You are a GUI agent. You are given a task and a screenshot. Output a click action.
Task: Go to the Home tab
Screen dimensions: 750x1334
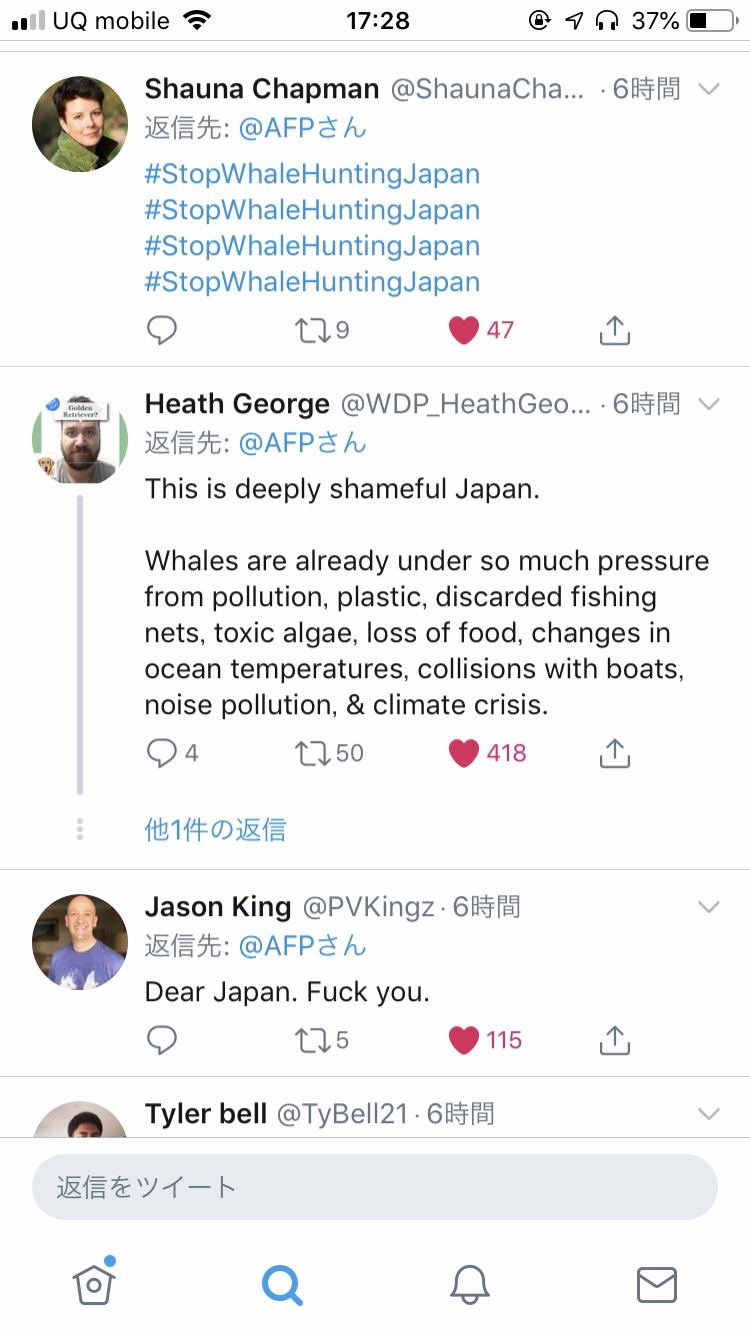94,1282
